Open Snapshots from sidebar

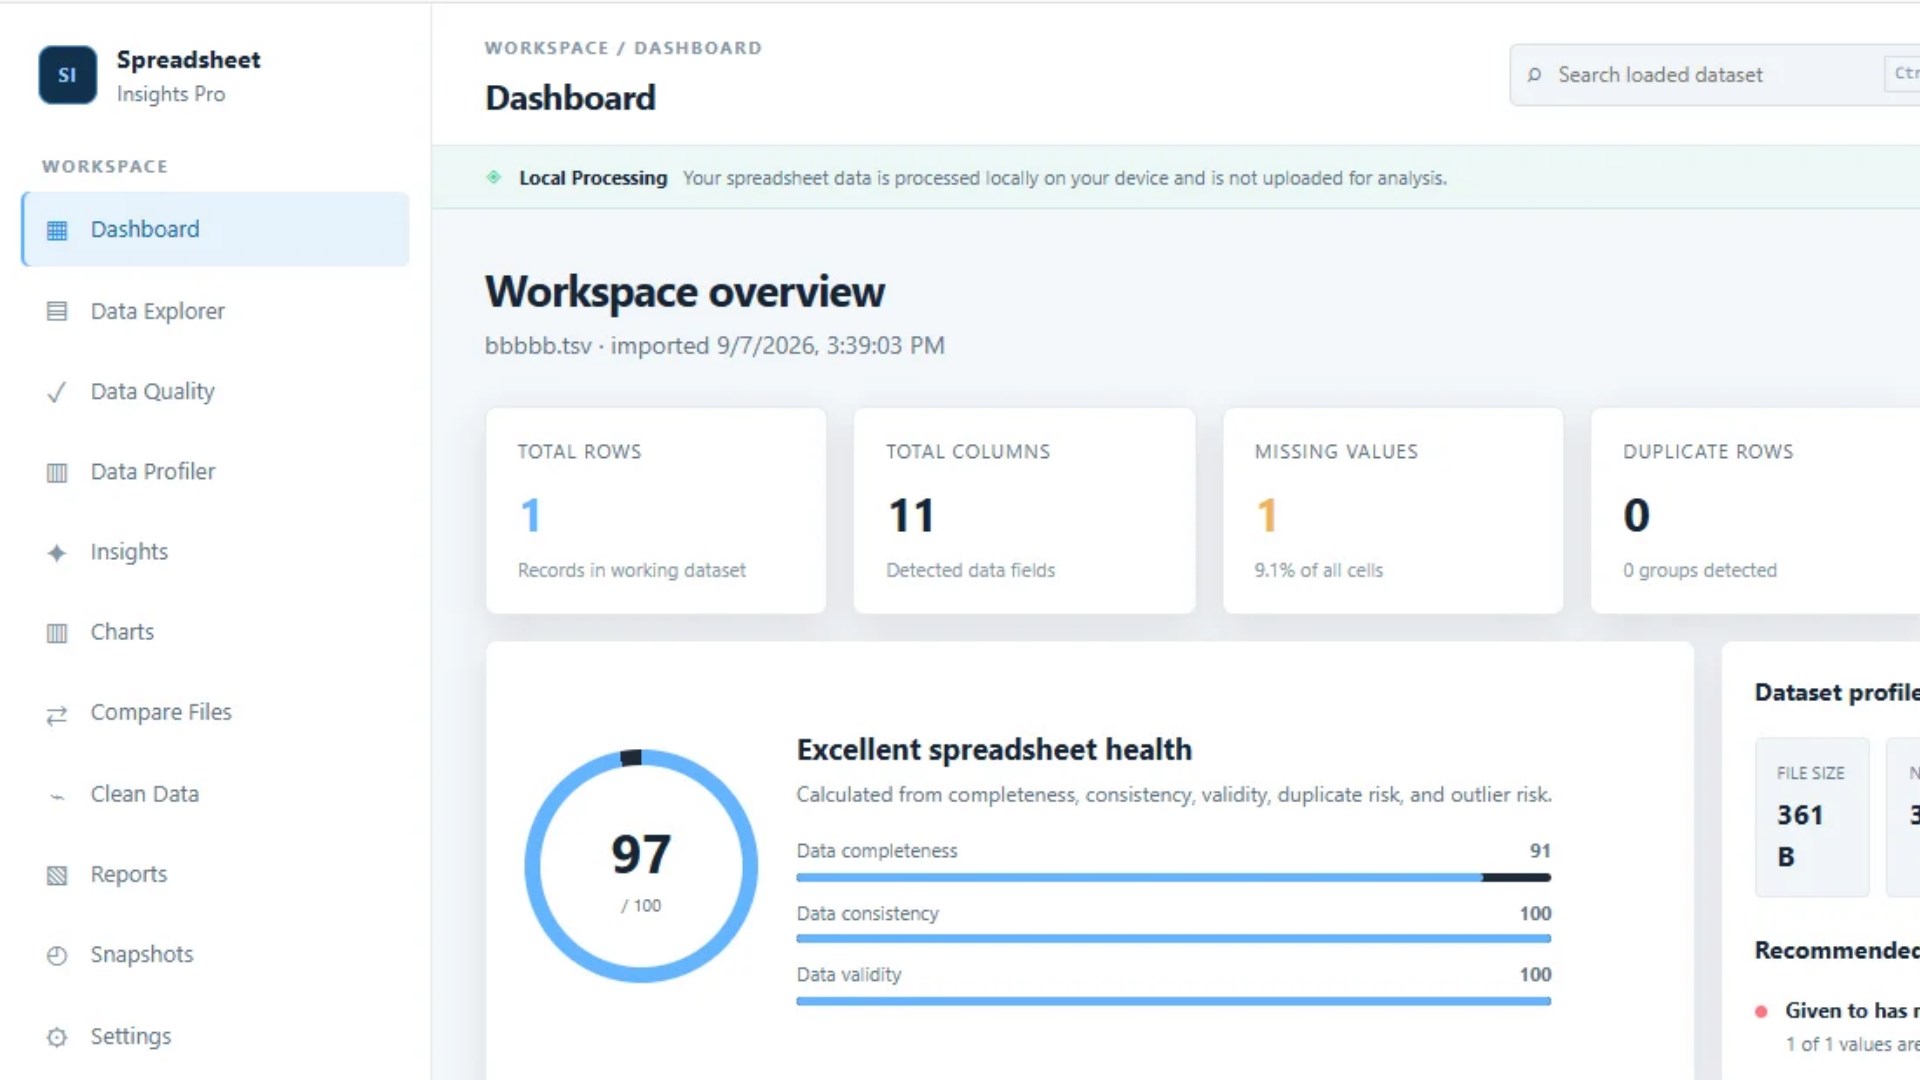click(215, 954)
